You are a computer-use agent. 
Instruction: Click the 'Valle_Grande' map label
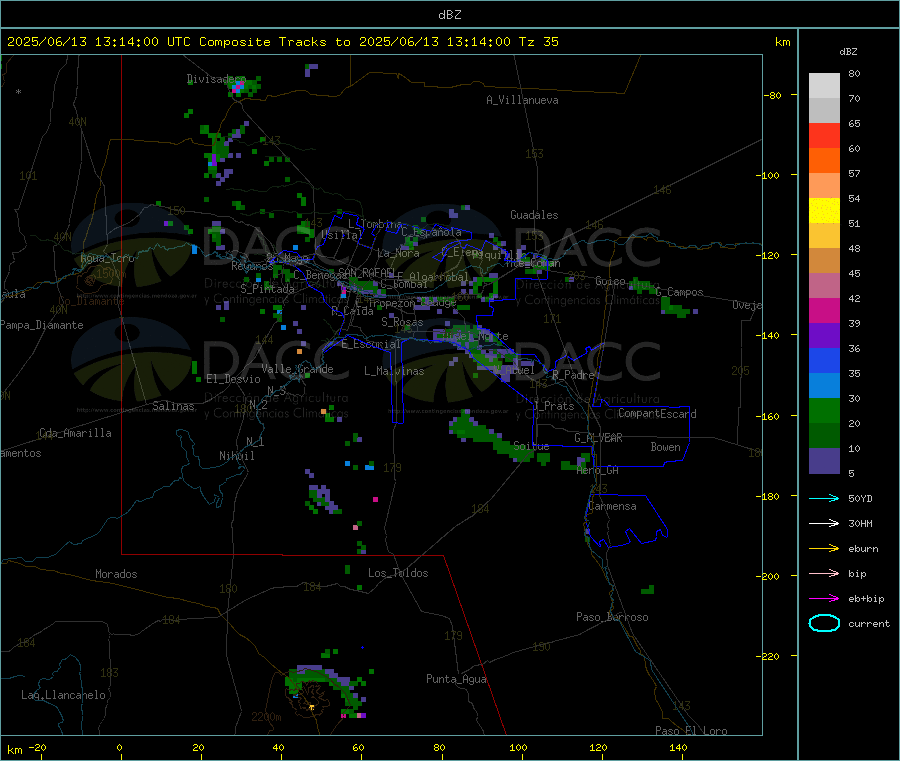pos(297,369)
